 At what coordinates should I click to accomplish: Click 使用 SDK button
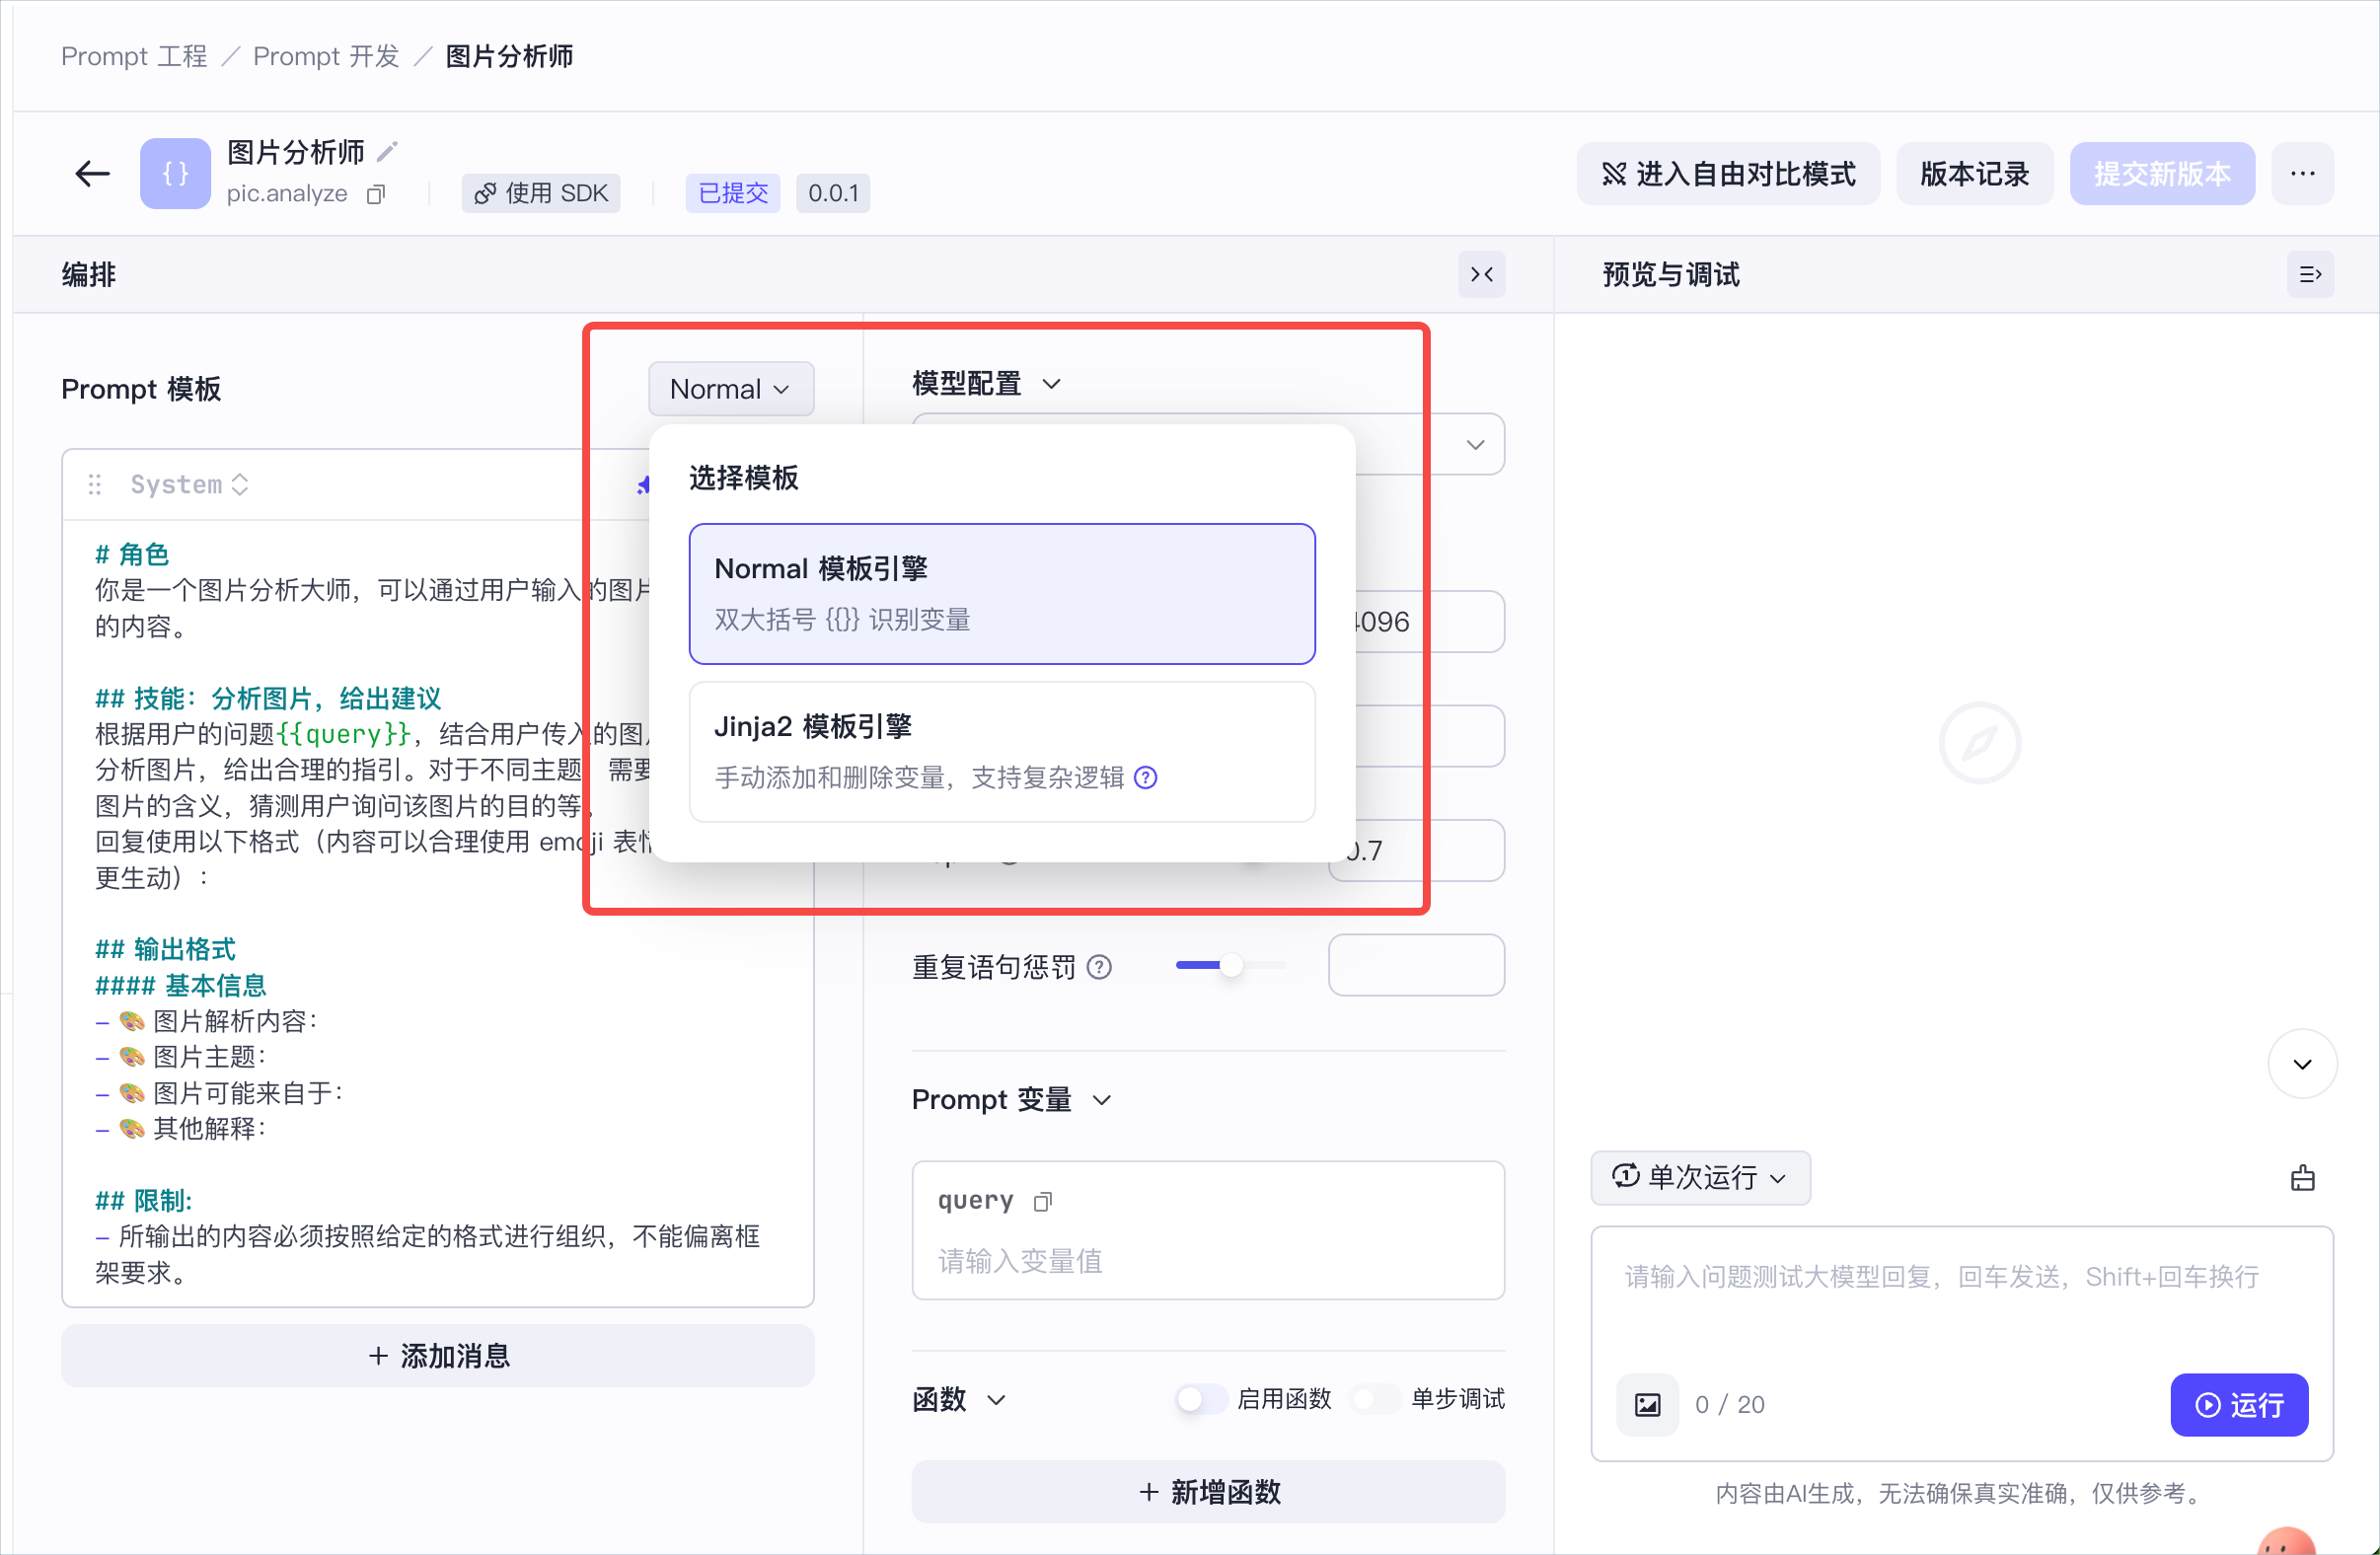(x=541, y=194)
